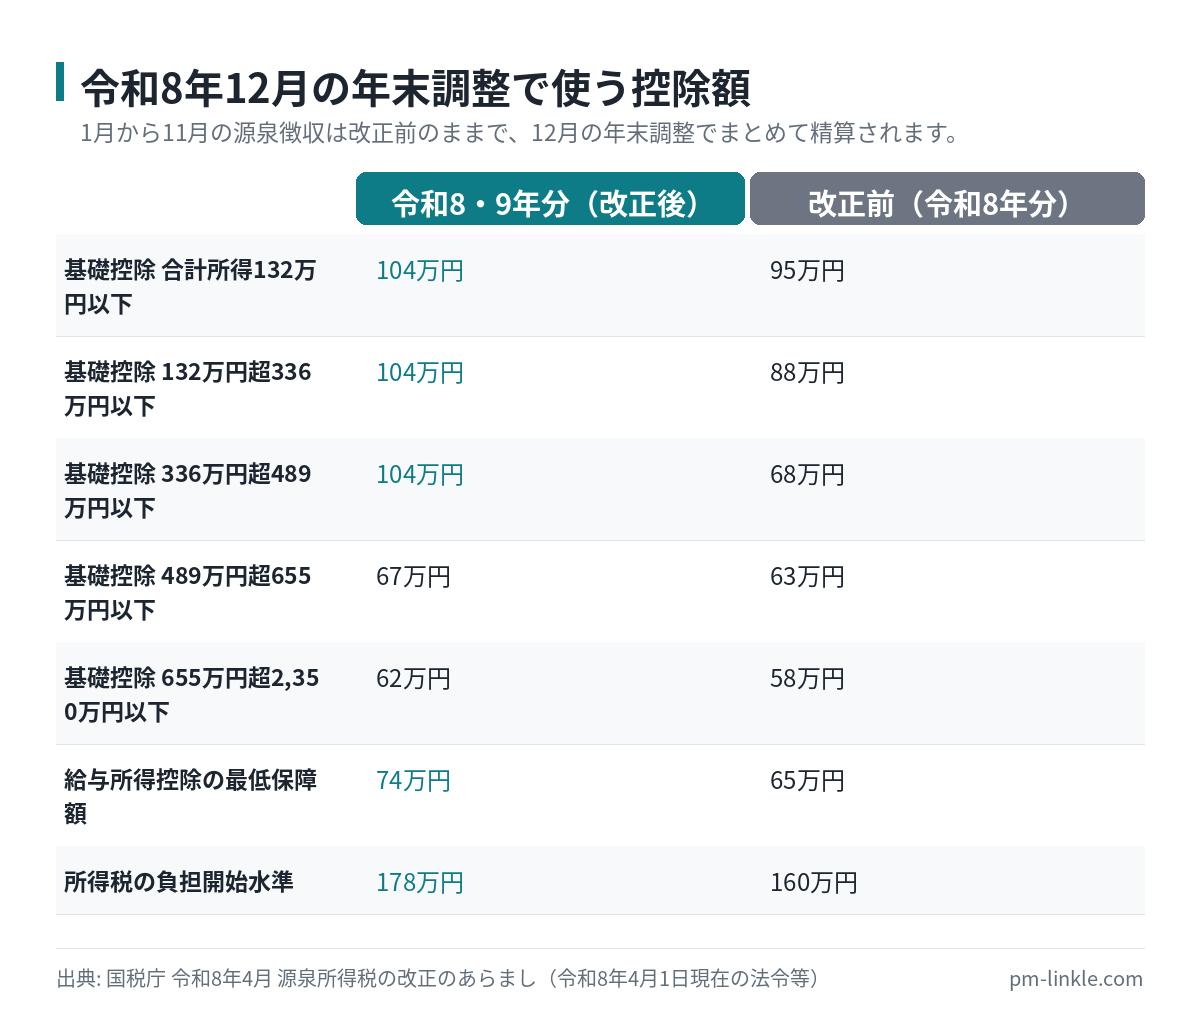Viewport: 1200px width, 1010px height.
Task: Click the source note 出典: 国税庁 令和8年4月
Action: tap(440, 979)
